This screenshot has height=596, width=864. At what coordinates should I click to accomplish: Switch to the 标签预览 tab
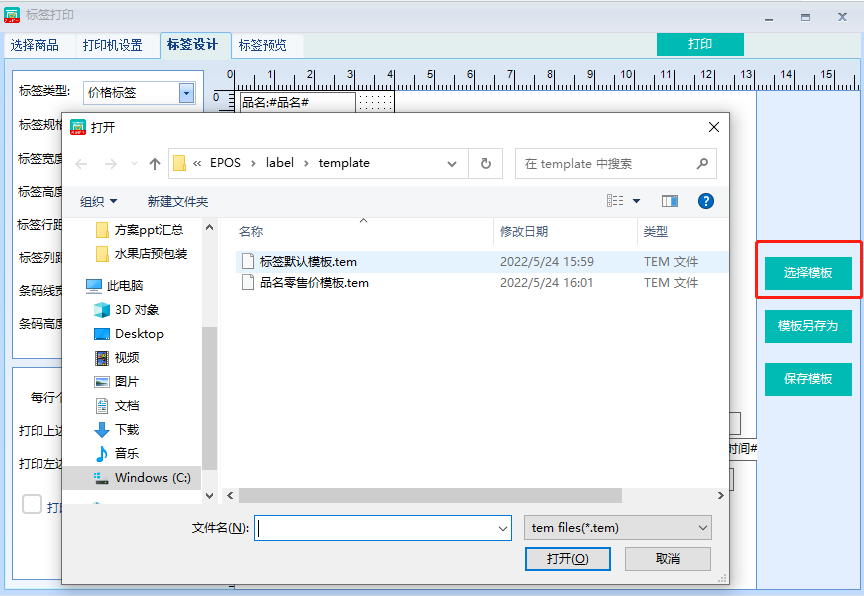coord(262,45)
